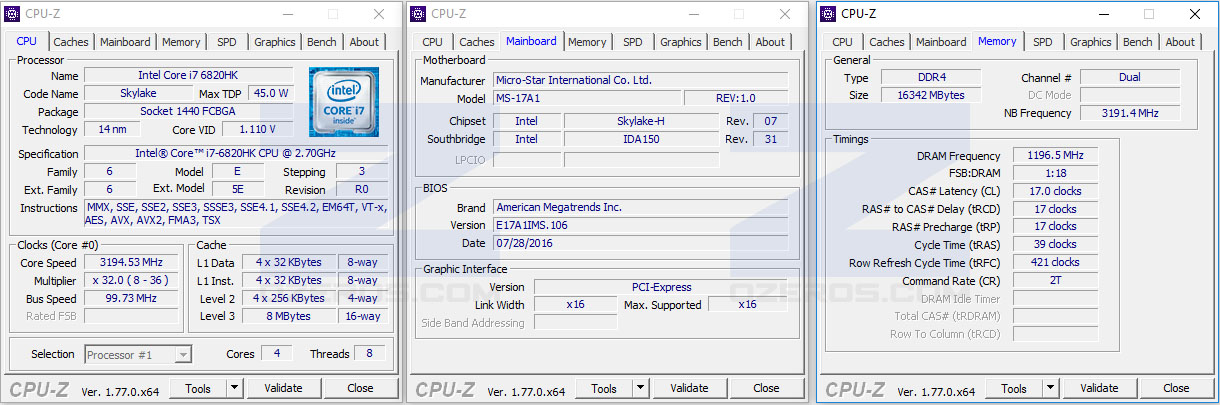Viewport: 1220px width, 405px height.
Task: Switch to Bench tab in left CPU-Z window
Action: tap(322, 42)
